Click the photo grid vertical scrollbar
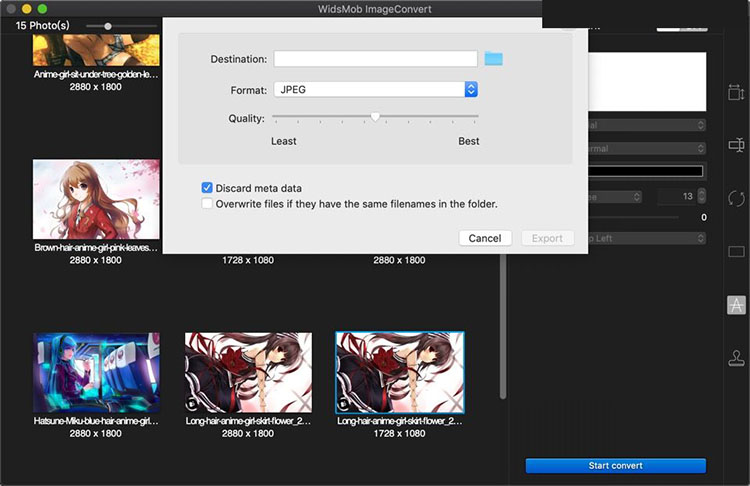 (503, 325)
